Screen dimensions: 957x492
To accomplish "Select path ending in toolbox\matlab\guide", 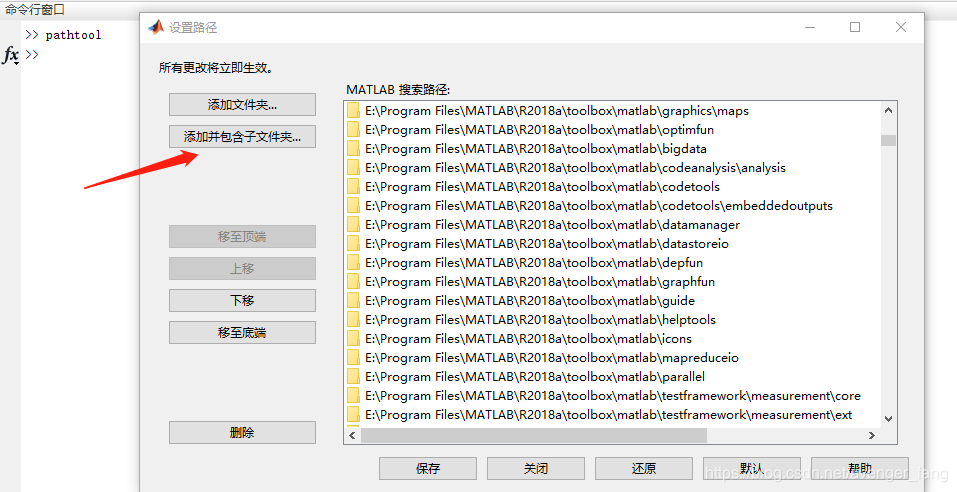I will (530, 300).
